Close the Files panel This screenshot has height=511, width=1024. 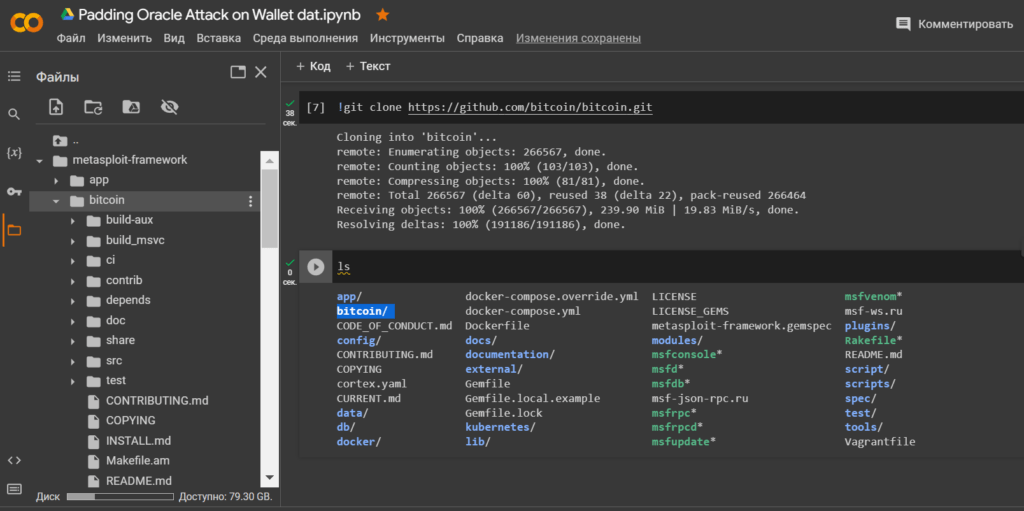(x=261, y=73)
